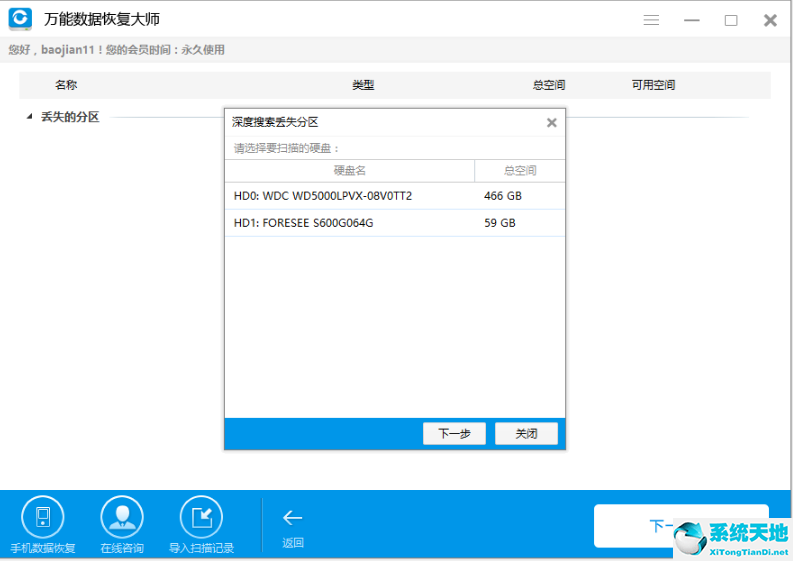Collapse the 丢失的分区 tree group
Viewport: 793px width, 561px height.
click(x=29, y=117)
